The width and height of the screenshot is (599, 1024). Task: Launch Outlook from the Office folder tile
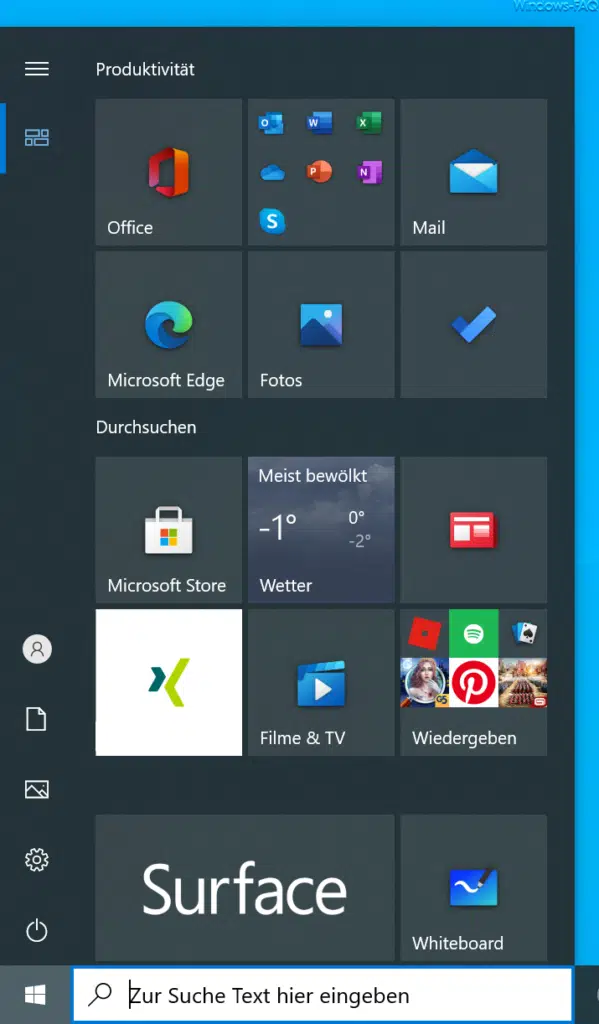271,123
